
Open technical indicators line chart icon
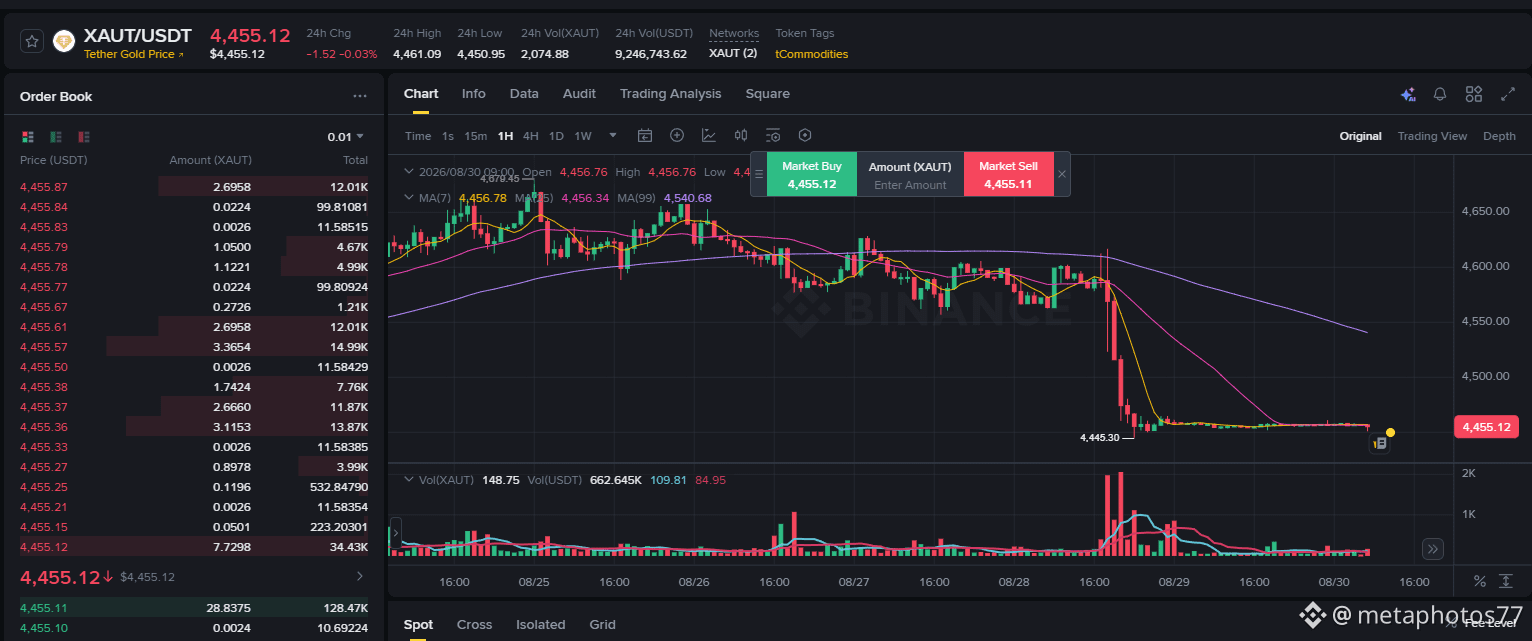click(709, 136)
